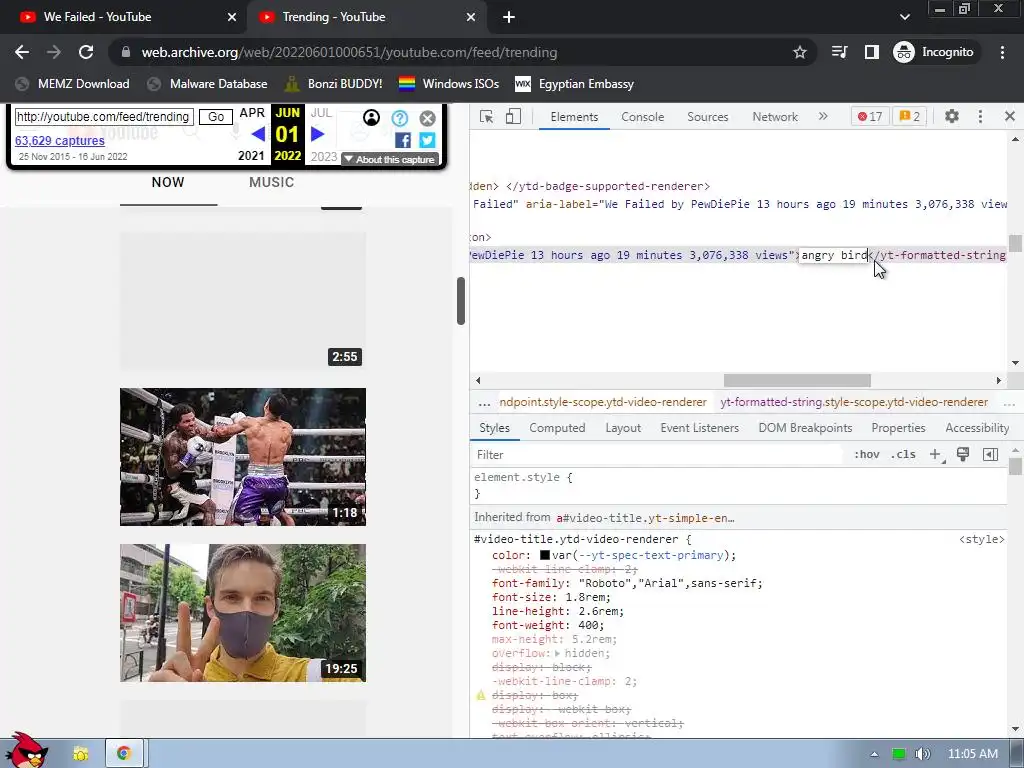Go to next capture blue arrow
This screenshot has width=1024, height=768.
(317, 134)
